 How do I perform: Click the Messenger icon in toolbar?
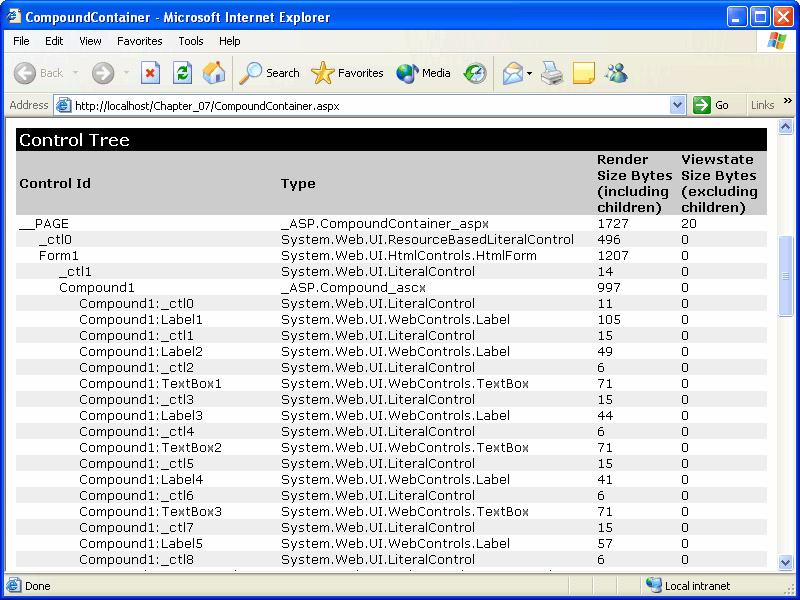coord(616,73)
